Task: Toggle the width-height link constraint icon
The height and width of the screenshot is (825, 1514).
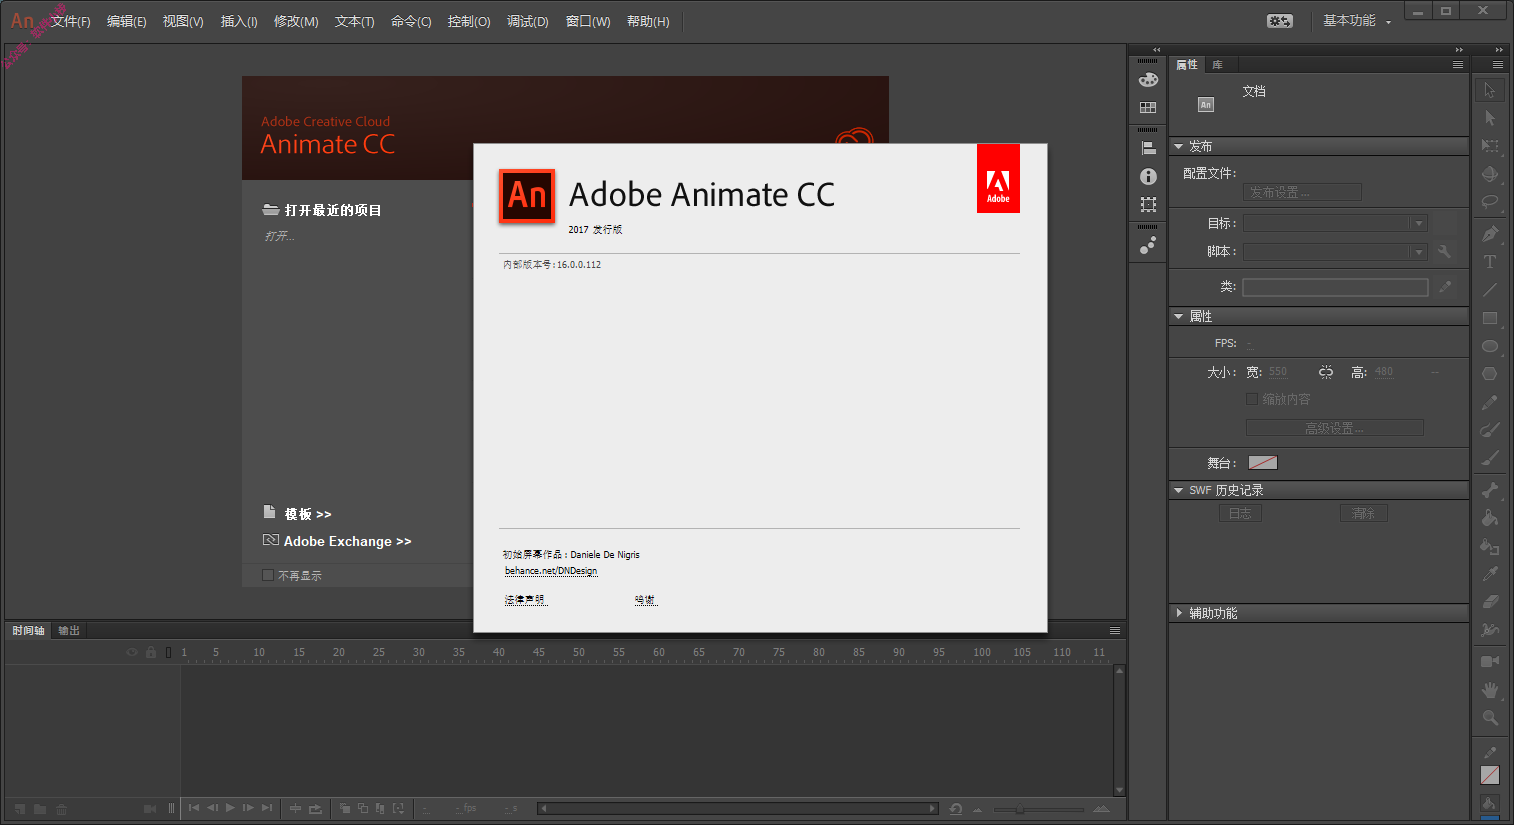Action: click(x=1326, y=372)
